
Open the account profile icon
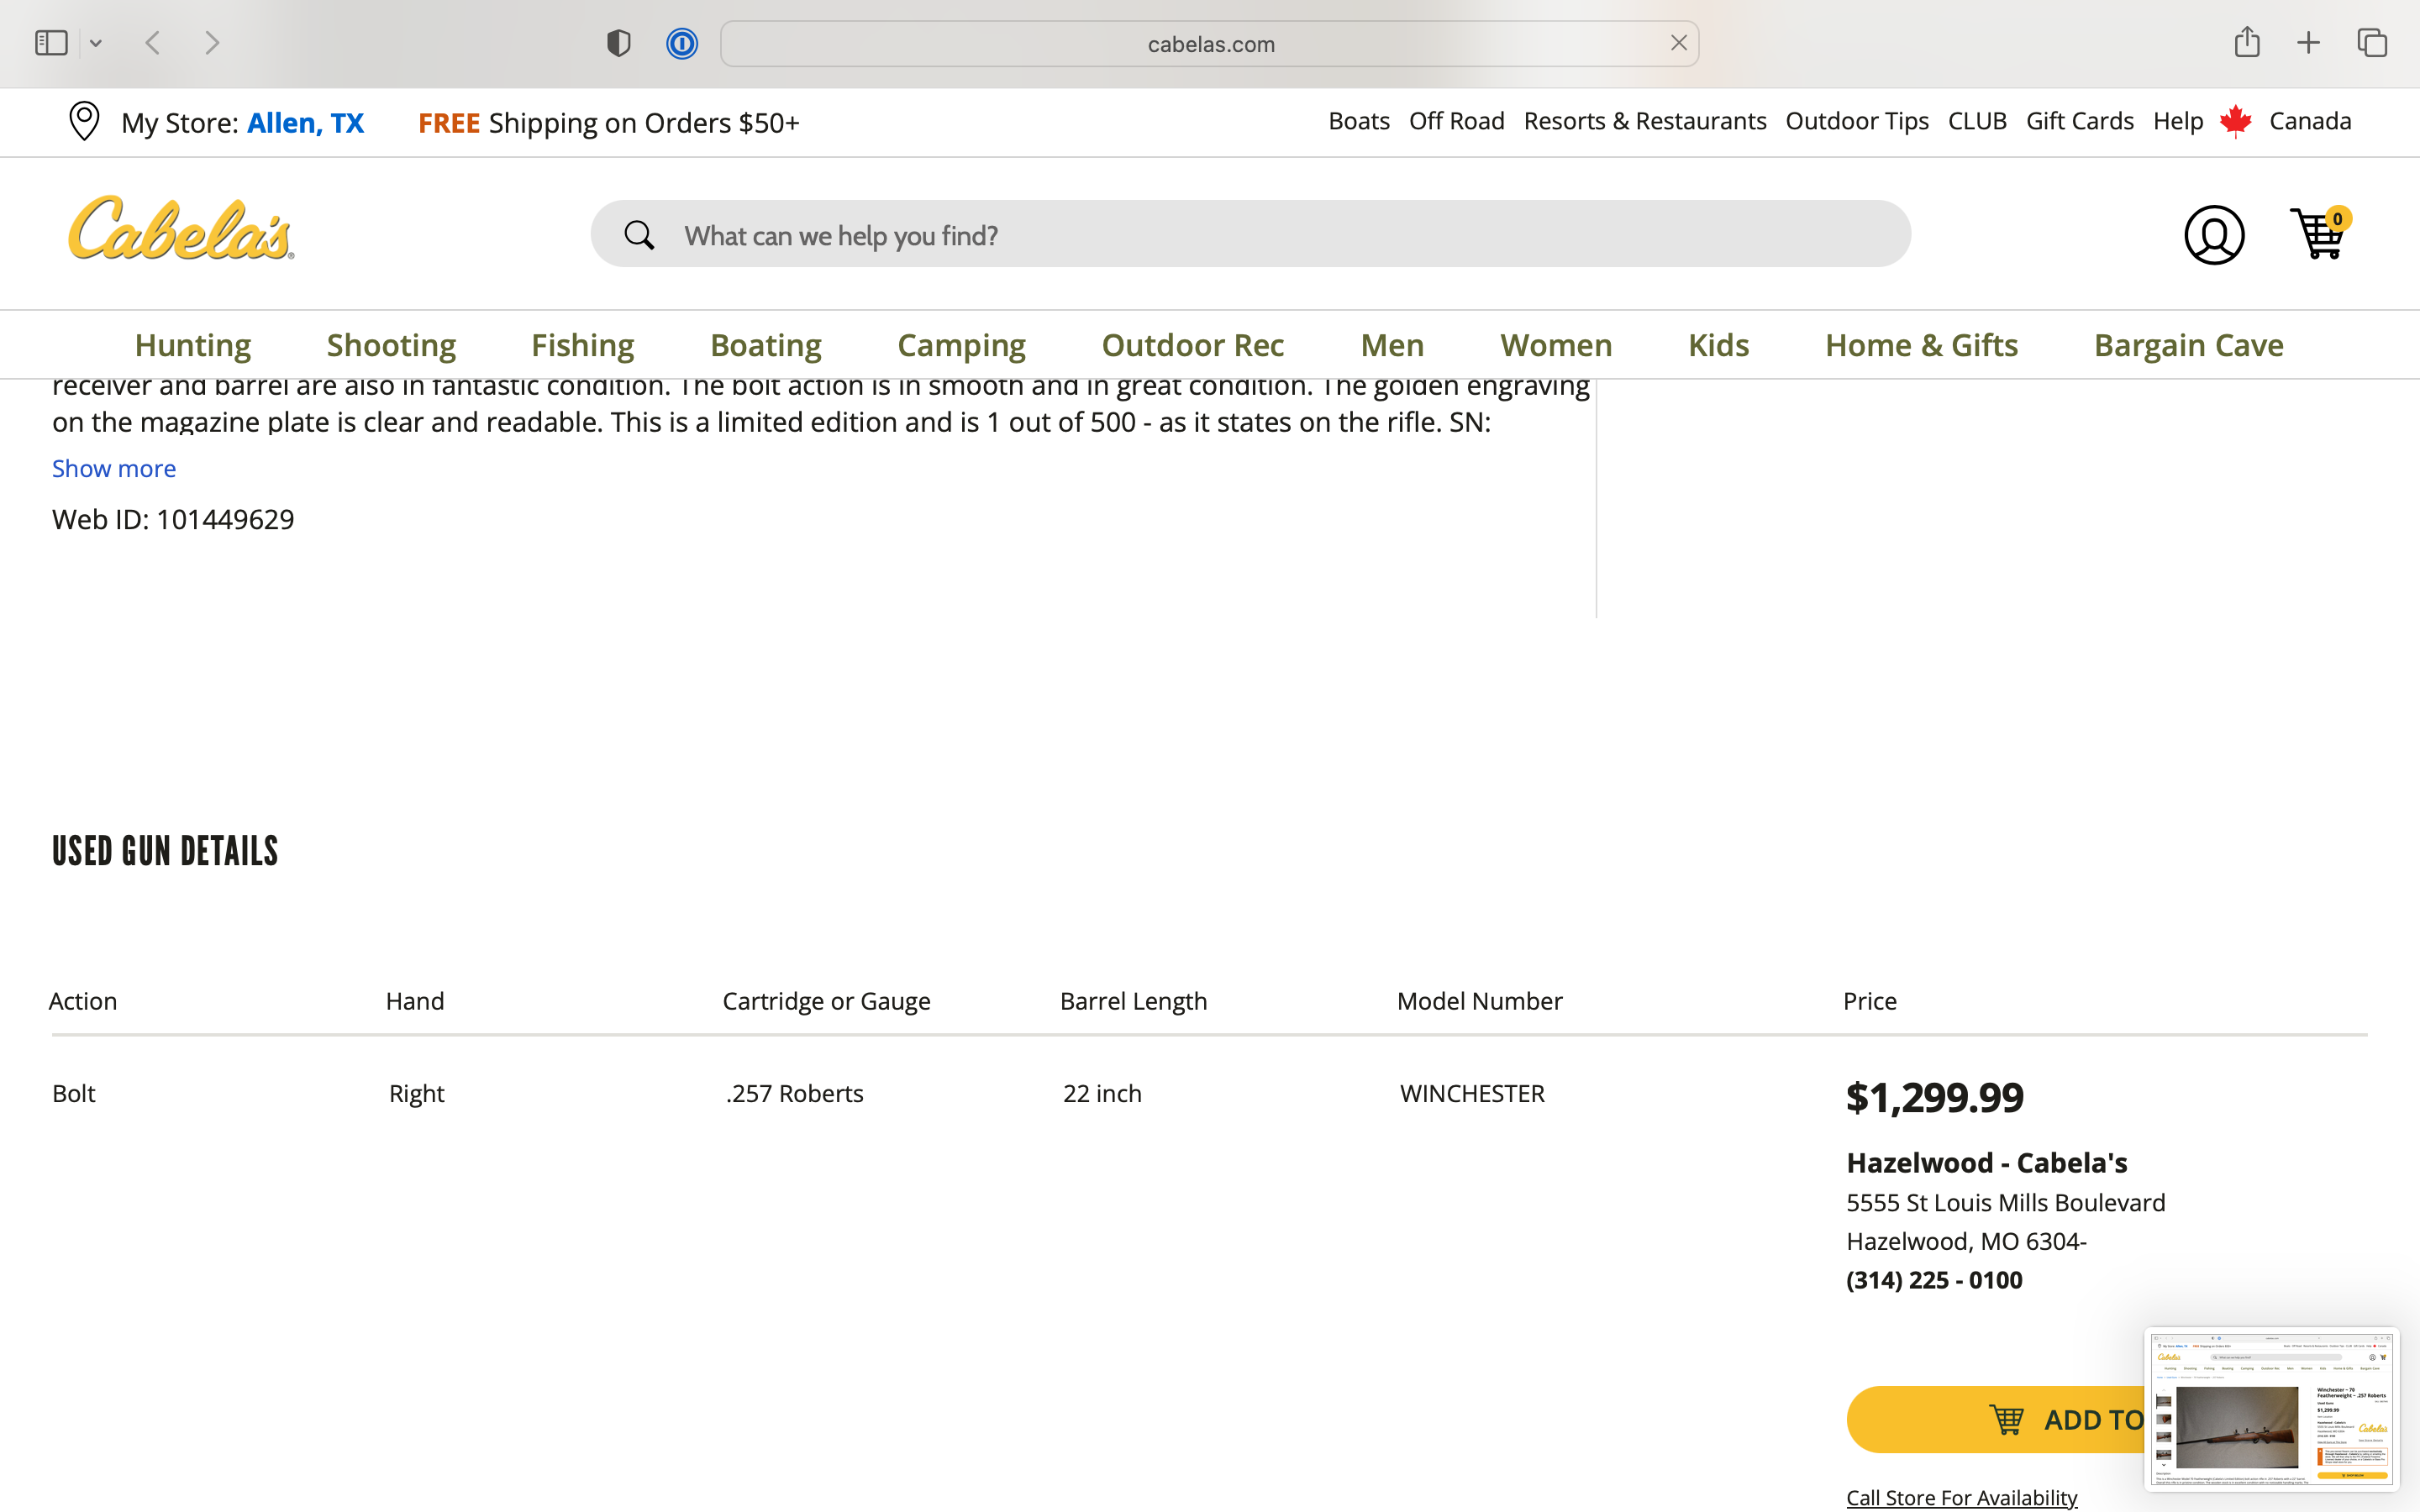click(x=2213, y=235)
